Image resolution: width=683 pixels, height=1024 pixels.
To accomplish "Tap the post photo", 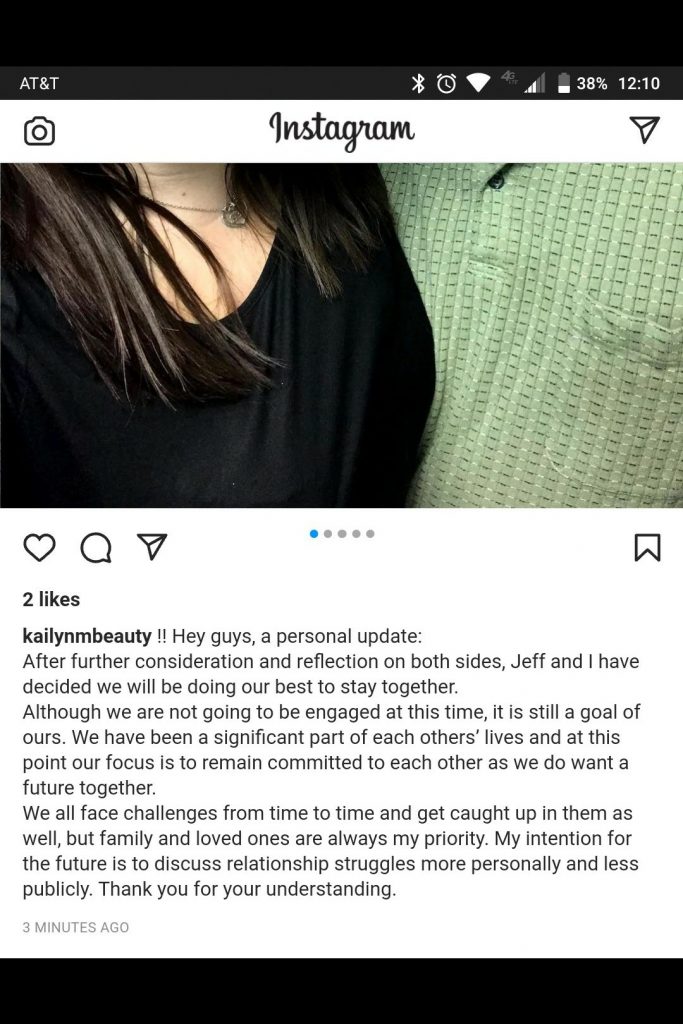I will (x=342, y=335).
